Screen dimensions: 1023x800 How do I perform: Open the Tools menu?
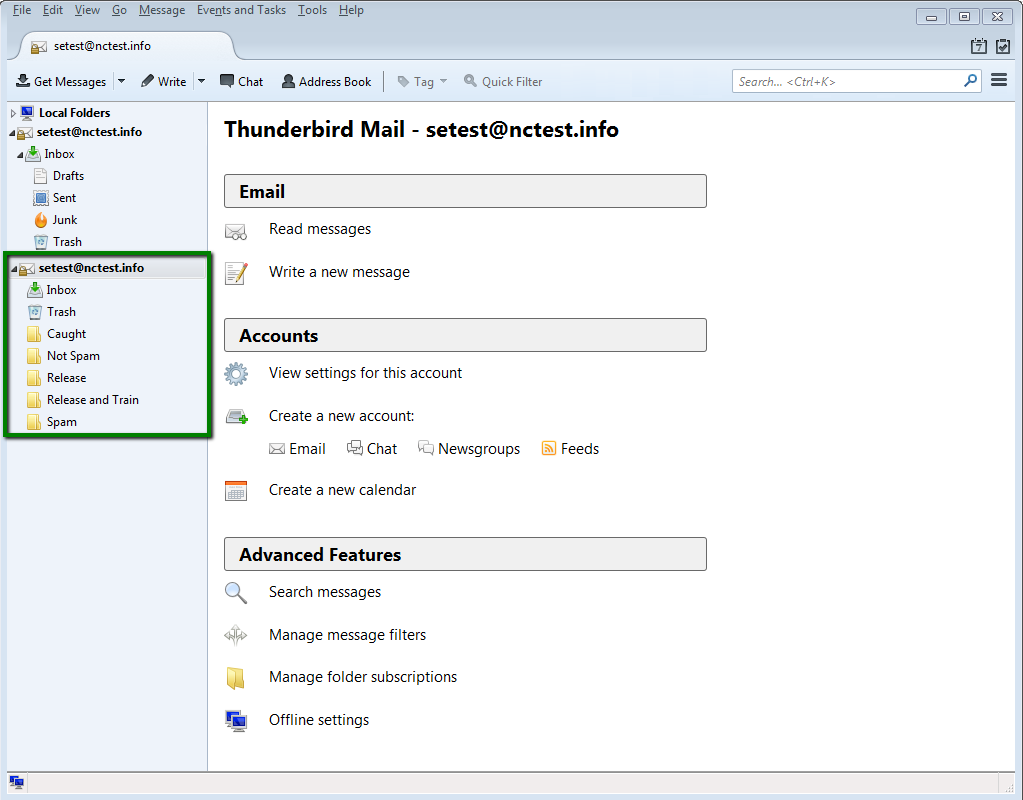click(313, 10)
